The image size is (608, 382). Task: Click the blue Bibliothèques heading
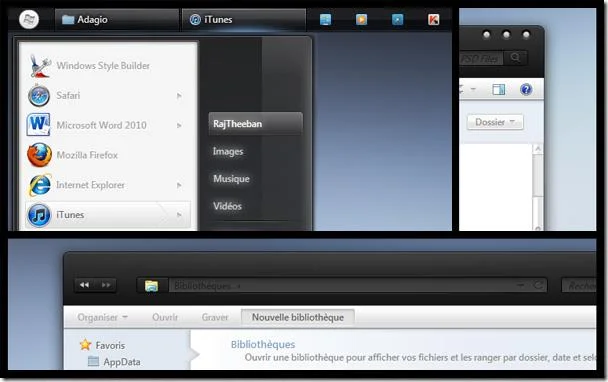point(263,344)
